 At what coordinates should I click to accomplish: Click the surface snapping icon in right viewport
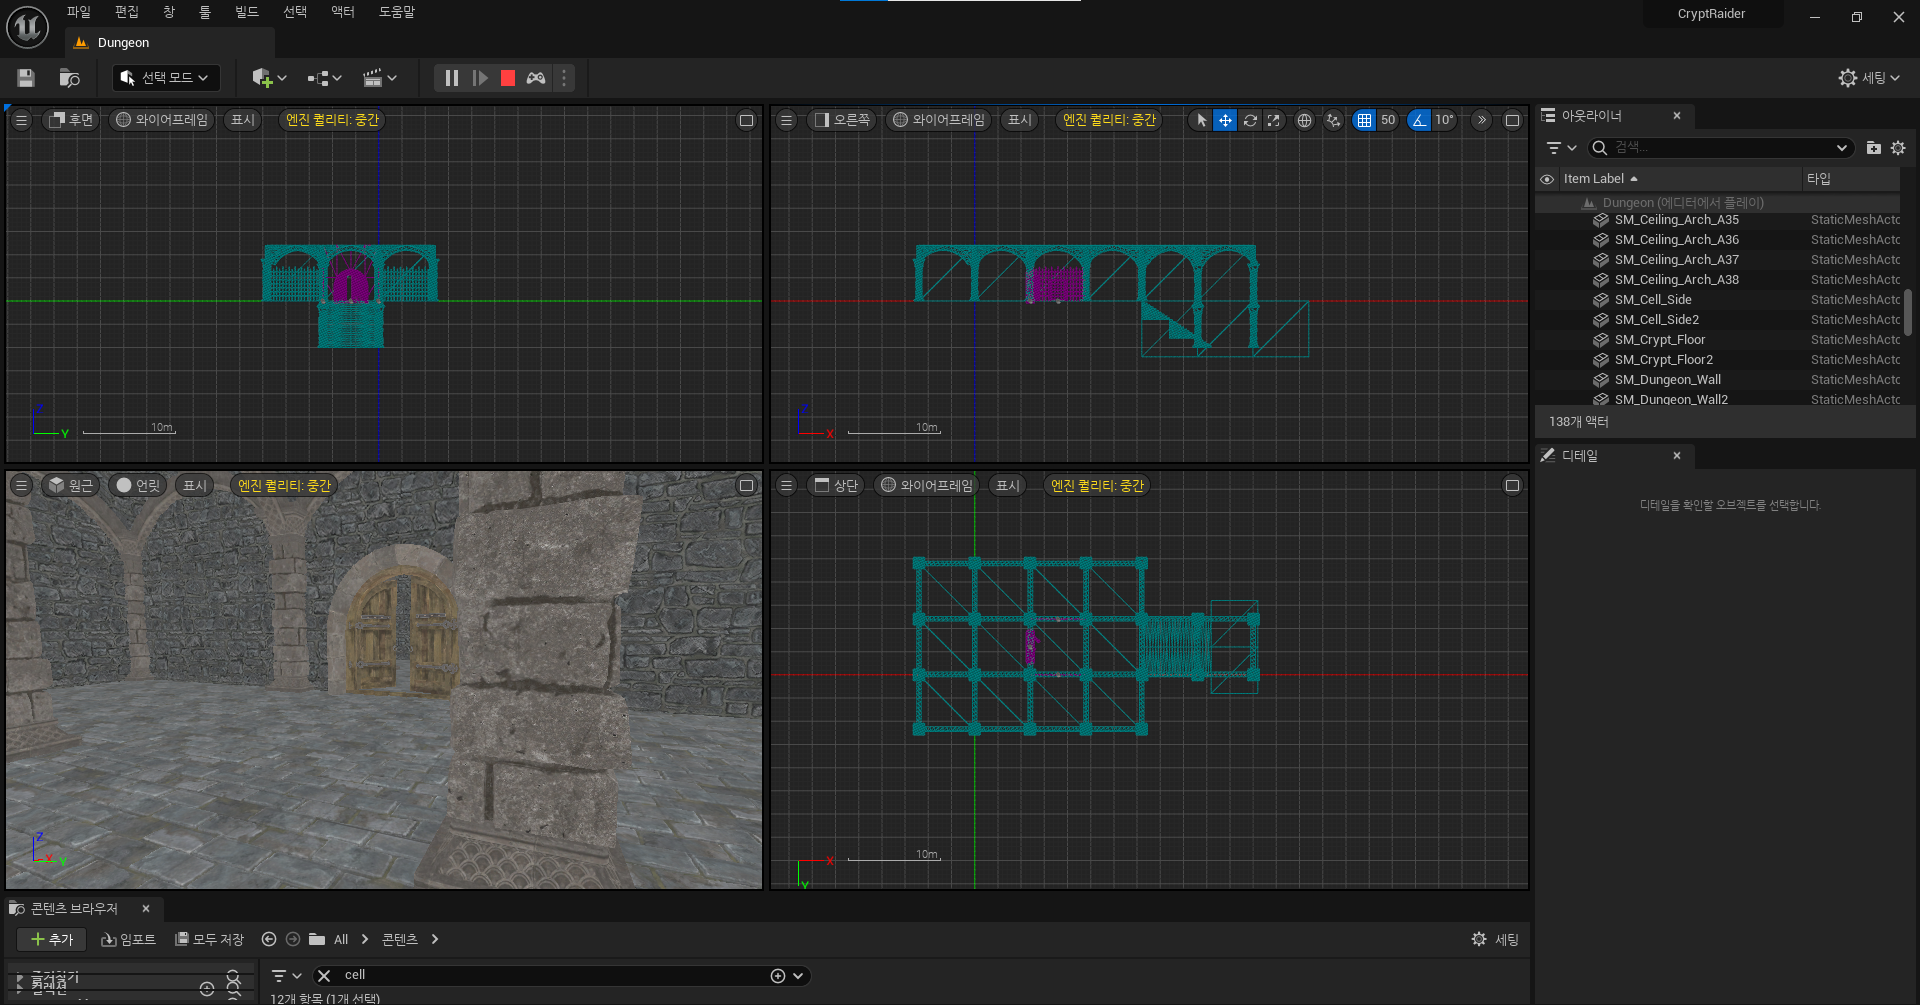1333,120
